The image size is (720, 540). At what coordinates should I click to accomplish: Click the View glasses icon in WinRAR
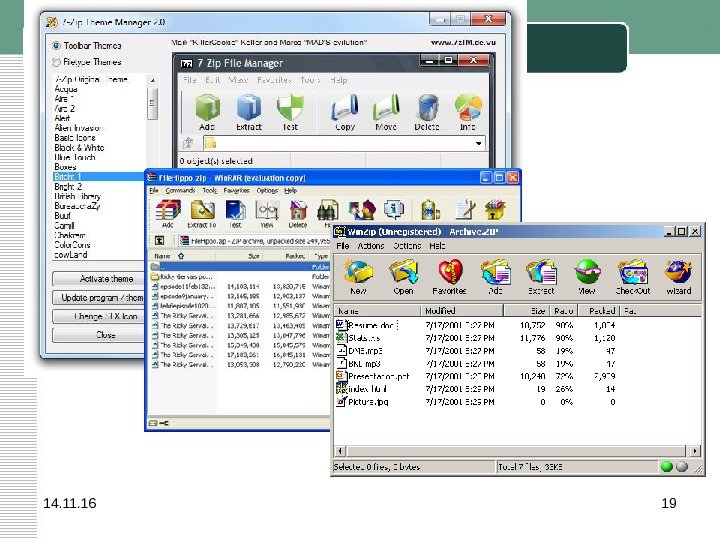tap(267, 210)
